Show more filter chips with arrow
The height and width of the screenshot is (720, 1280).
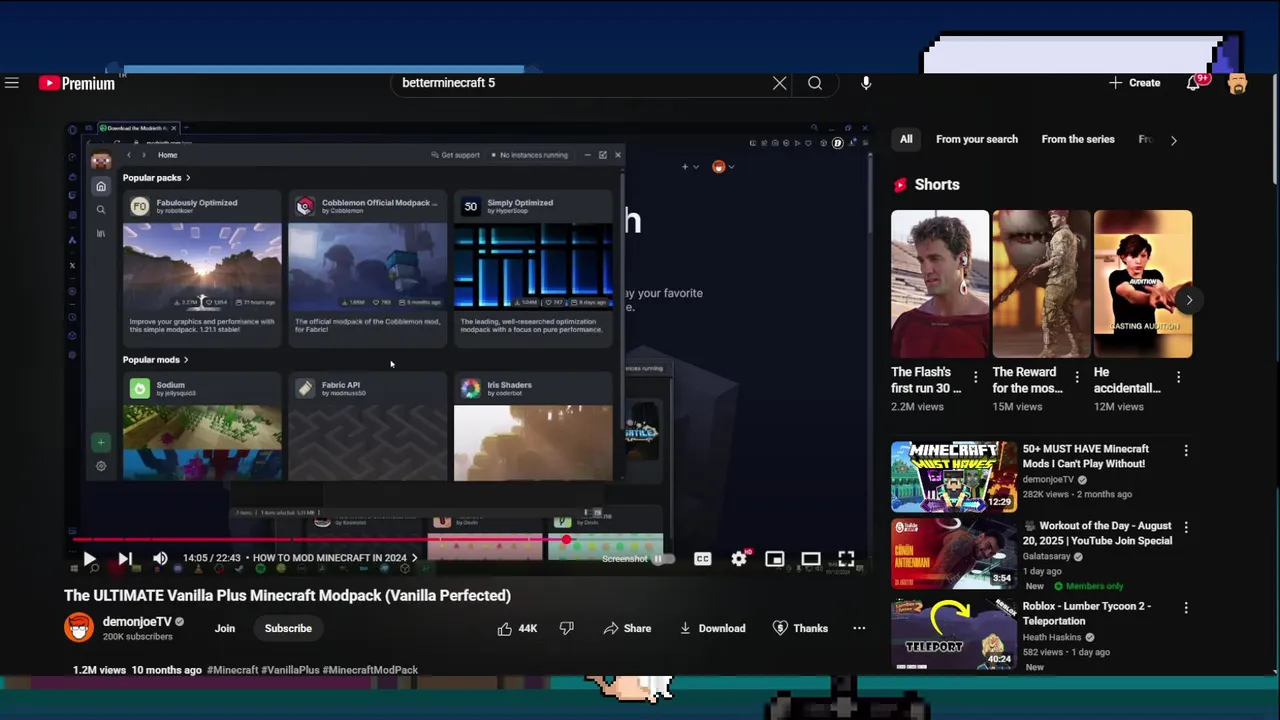click(x=1173, y=140)
